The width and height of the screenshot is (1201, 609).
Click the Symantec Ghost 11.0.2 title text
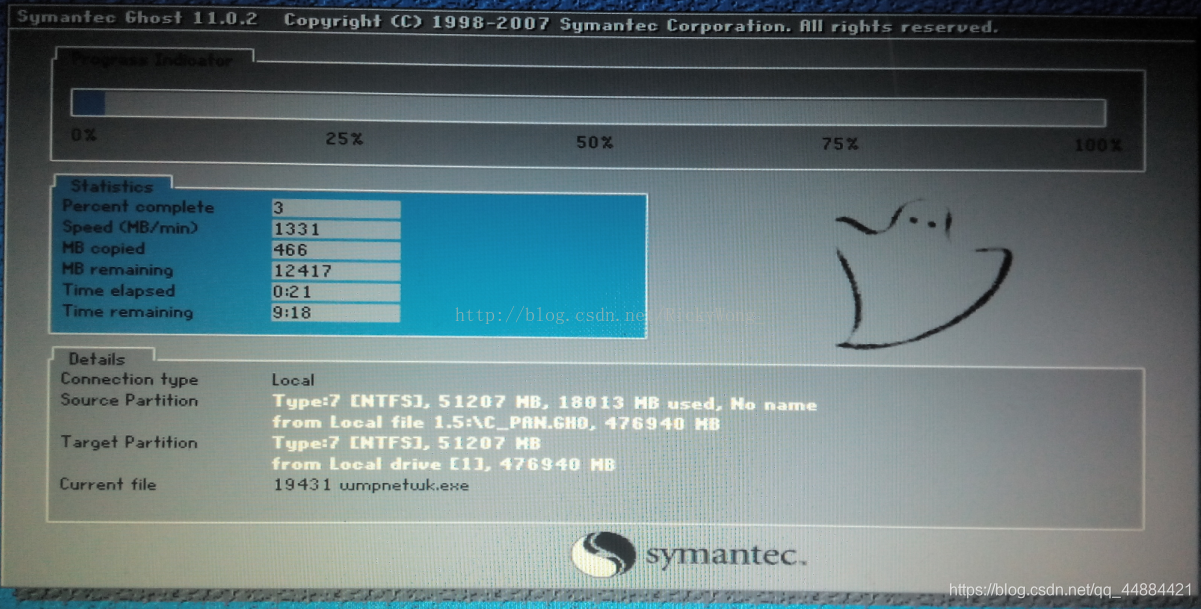click(x=138, y=18)
